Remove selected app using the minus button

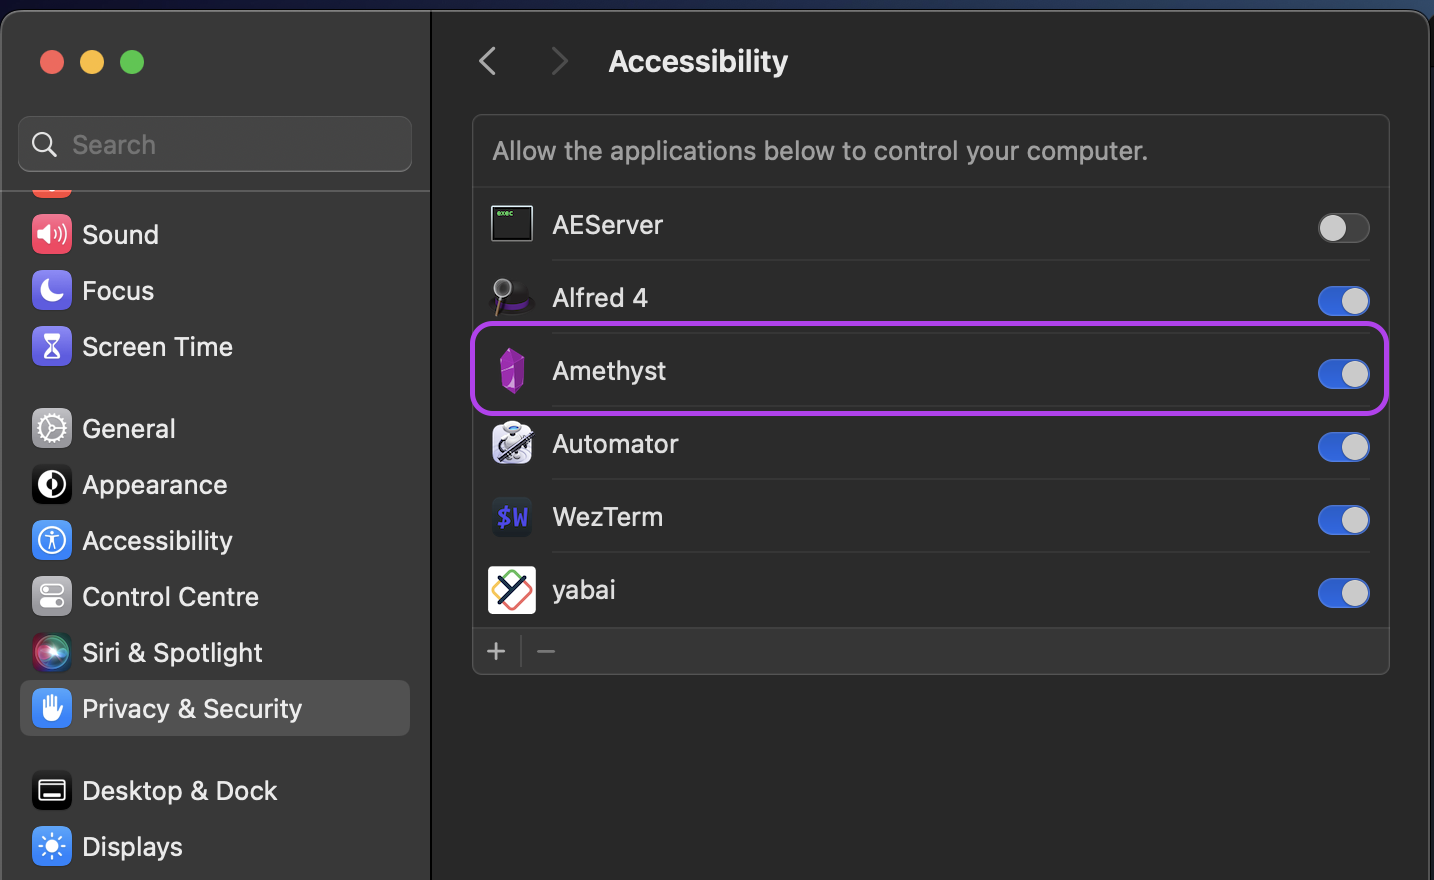[546, 651]
